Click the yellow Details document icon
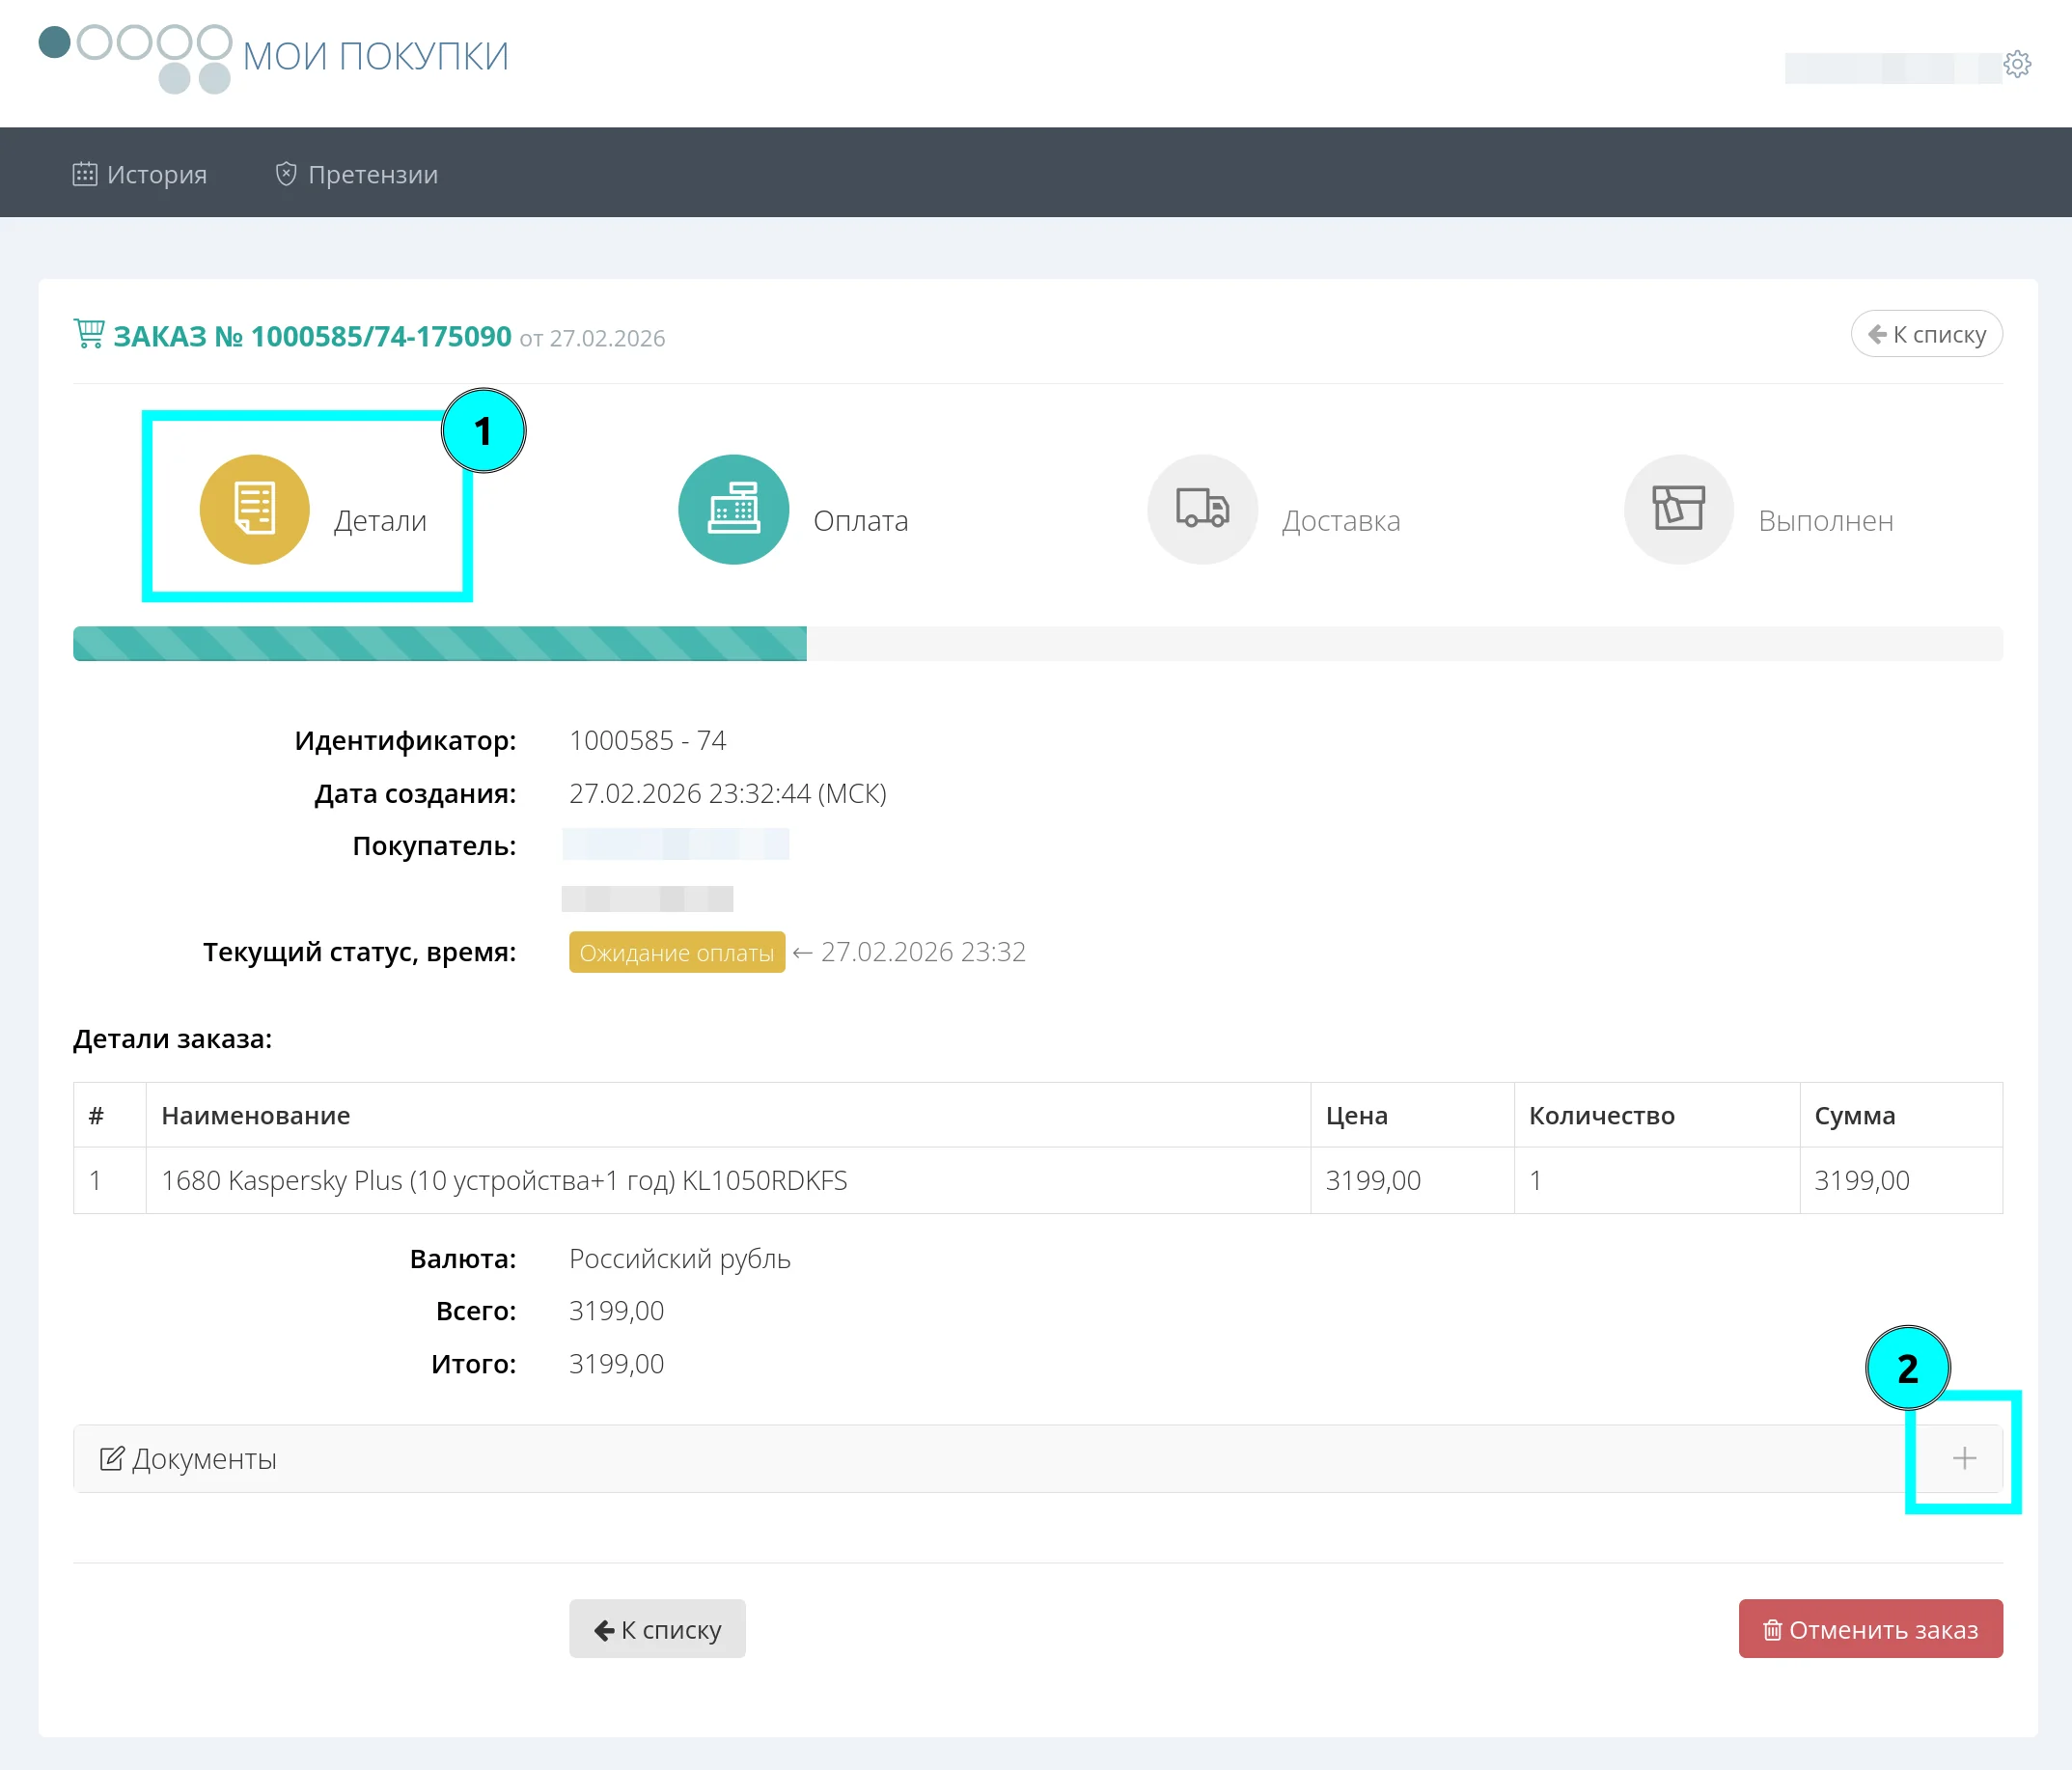This screenshot has height=1770, width=2072. (254, 509)
